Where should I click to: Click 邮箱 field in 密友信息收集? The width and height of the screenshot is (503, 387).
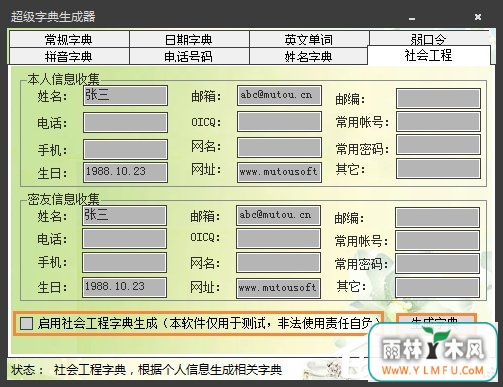[x=279, y=215]
